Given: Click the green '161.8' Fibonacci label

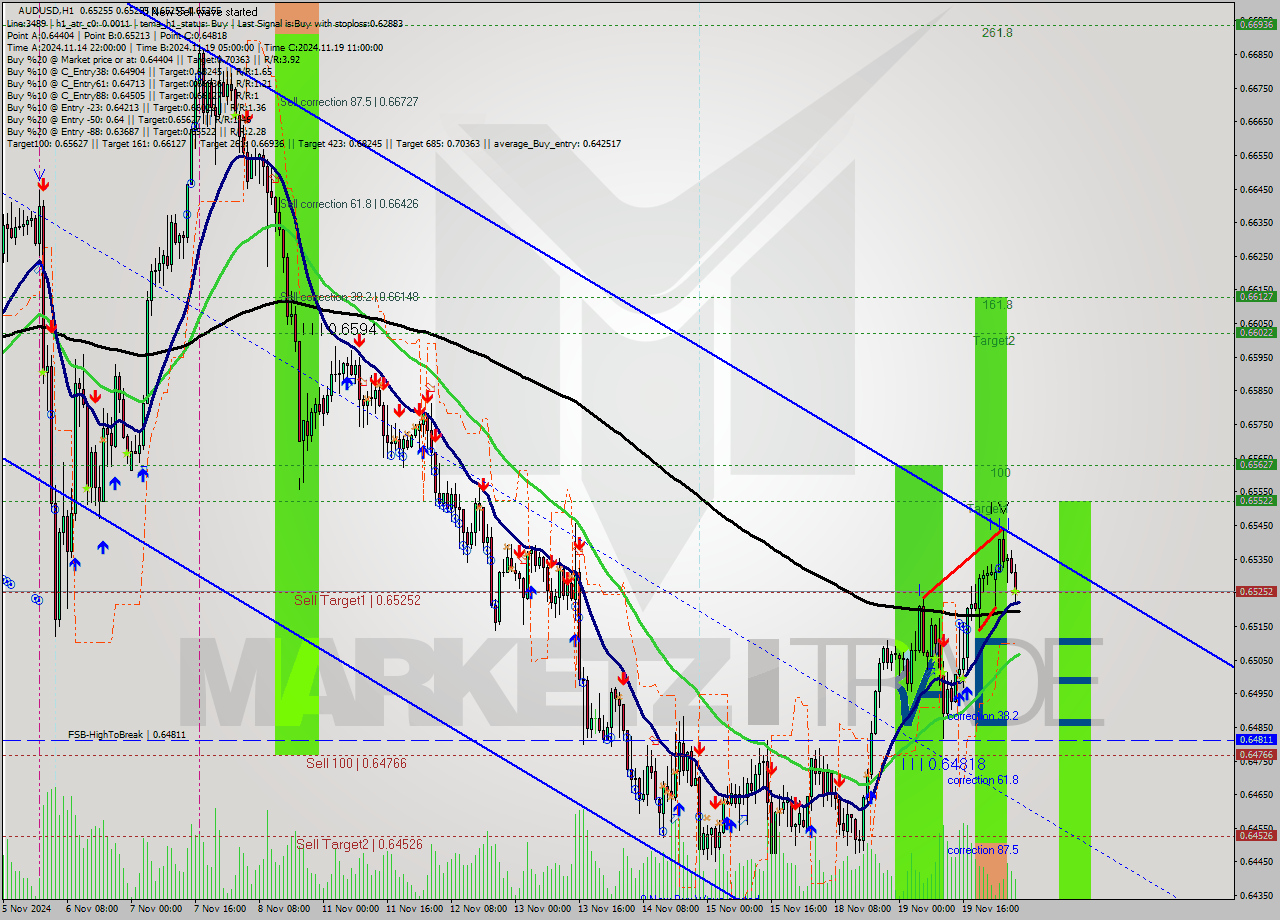Looking at the screenshot, I should [x=997, y=304].
